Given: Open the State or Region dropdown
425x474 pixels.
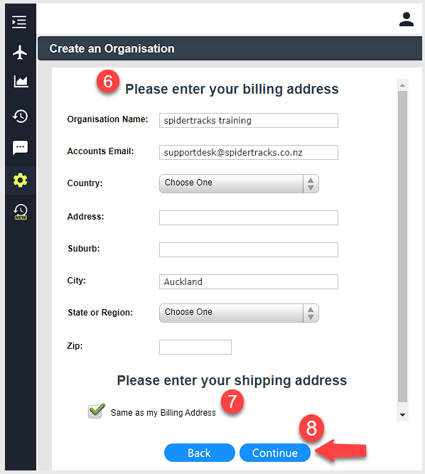Looking at the screenshot, I should point(239,313).
